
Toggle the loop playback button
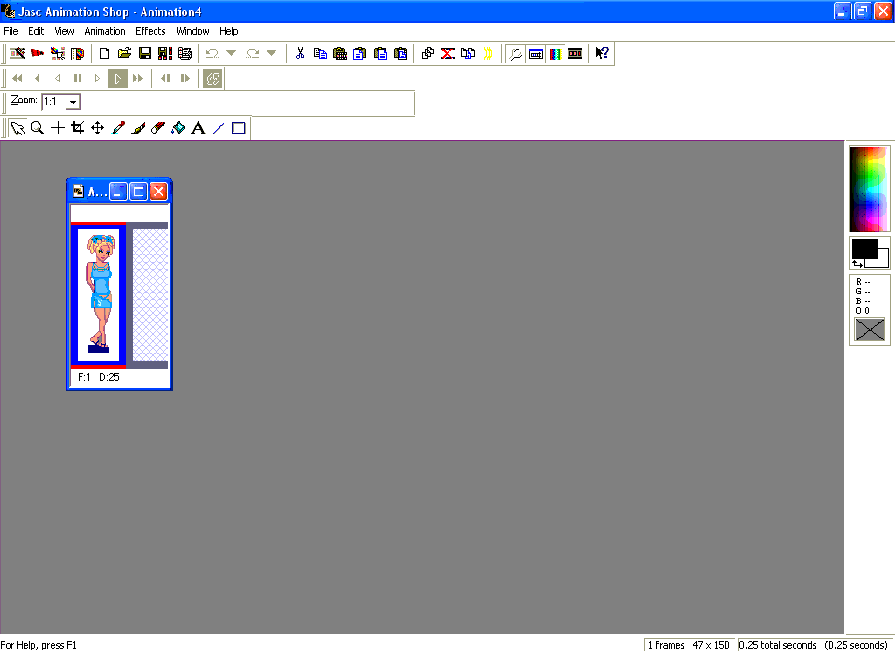pyautogui.click(x=212, y=77)
